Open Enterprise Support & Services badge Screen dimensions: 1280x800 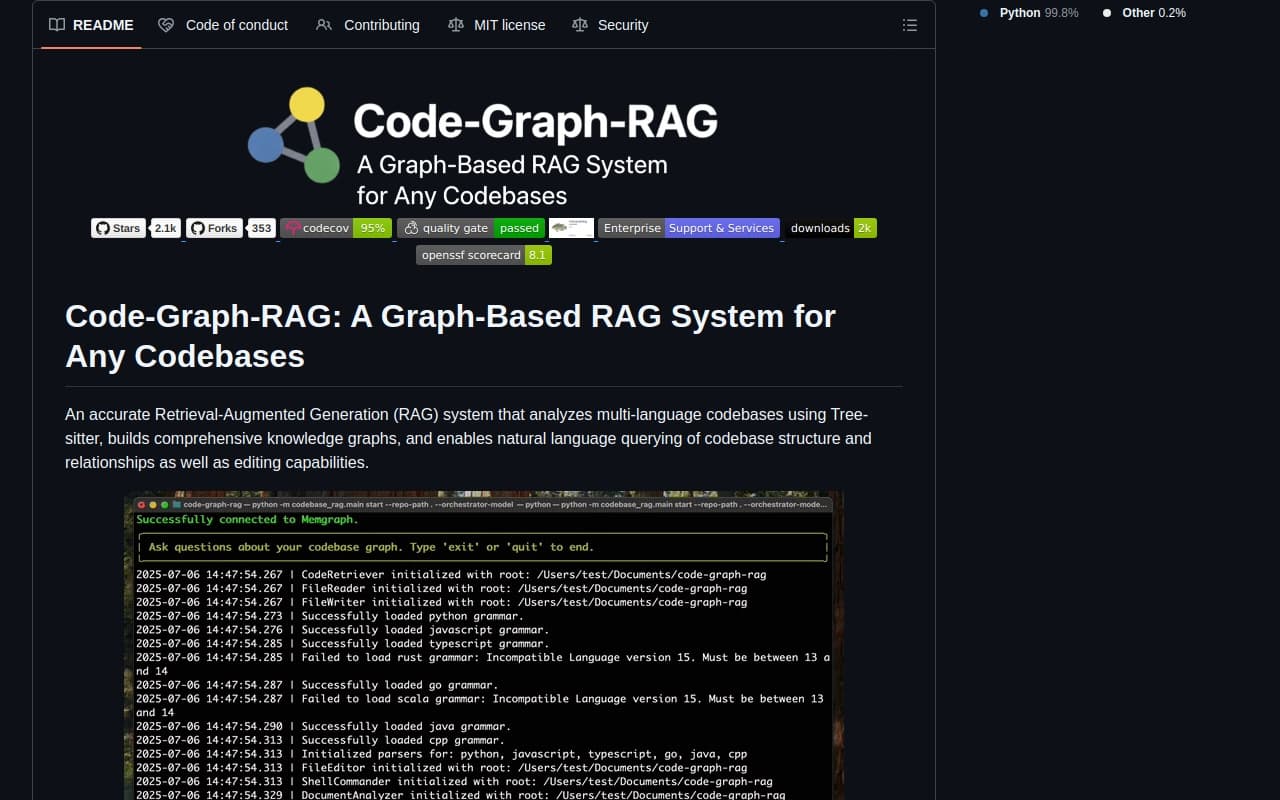pyautogui.click(x=689, y=228)
